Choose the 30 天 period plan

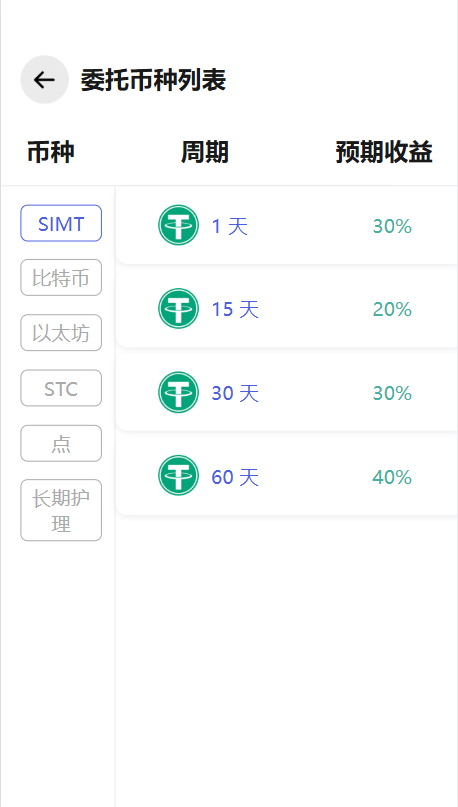click(x=287, y=393)
